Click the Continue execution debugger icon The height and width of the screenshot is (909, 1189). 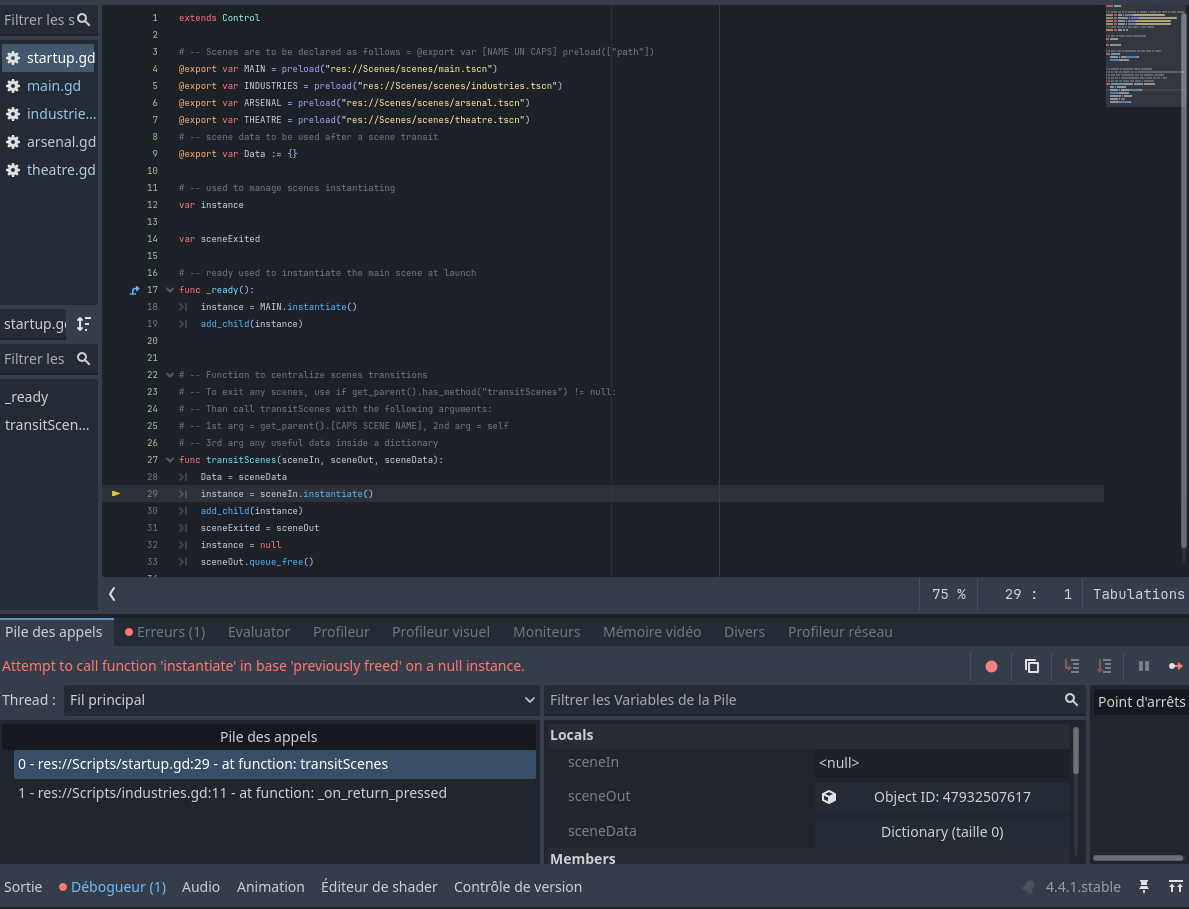point(1177,666)
